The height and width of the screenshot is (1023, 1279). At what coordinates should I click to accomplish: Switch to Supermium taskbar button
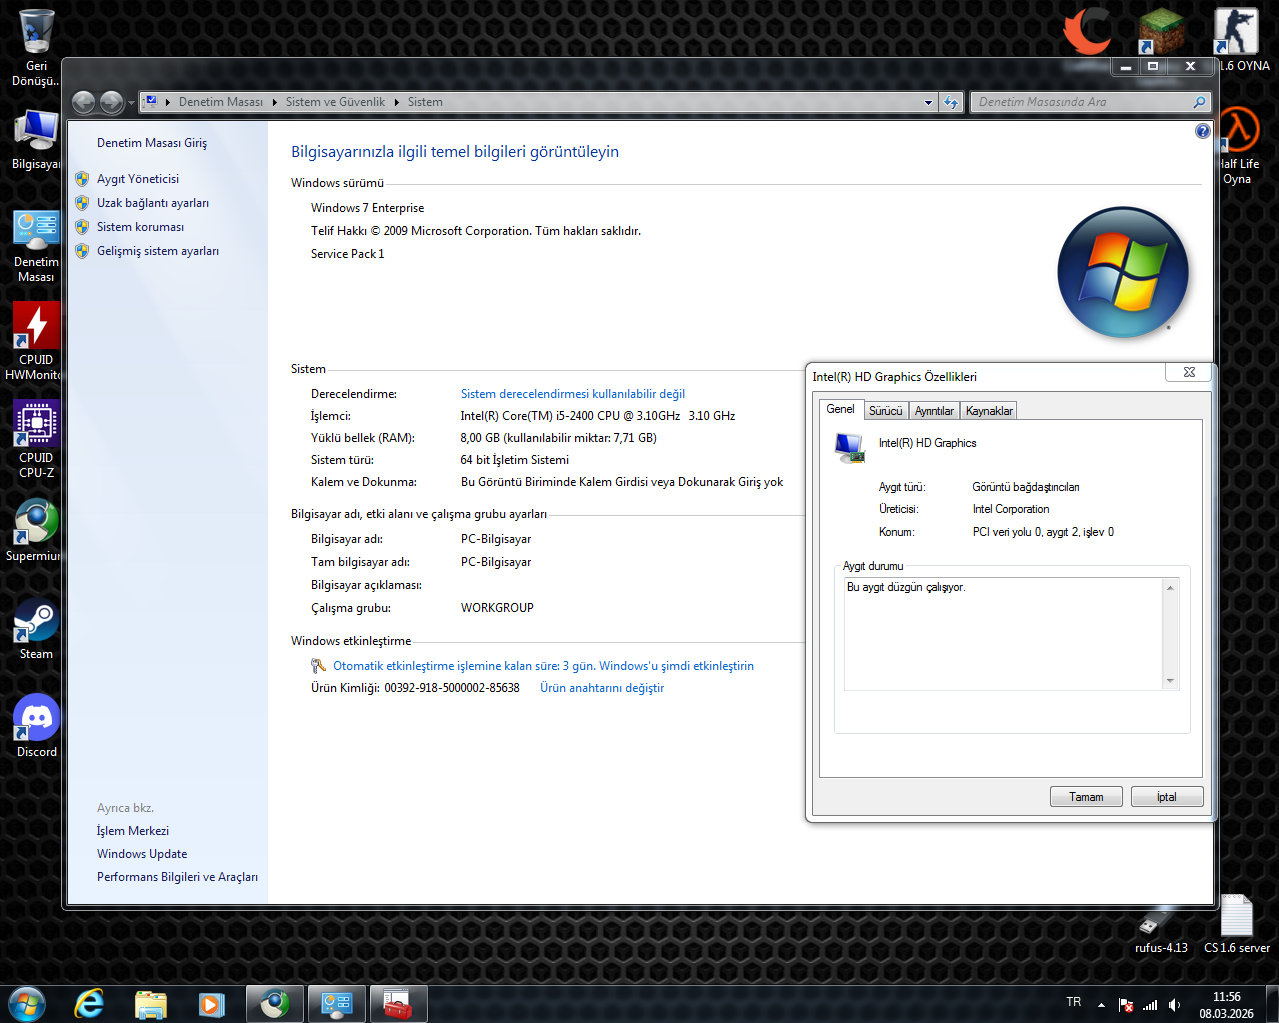click(275, 1003)
